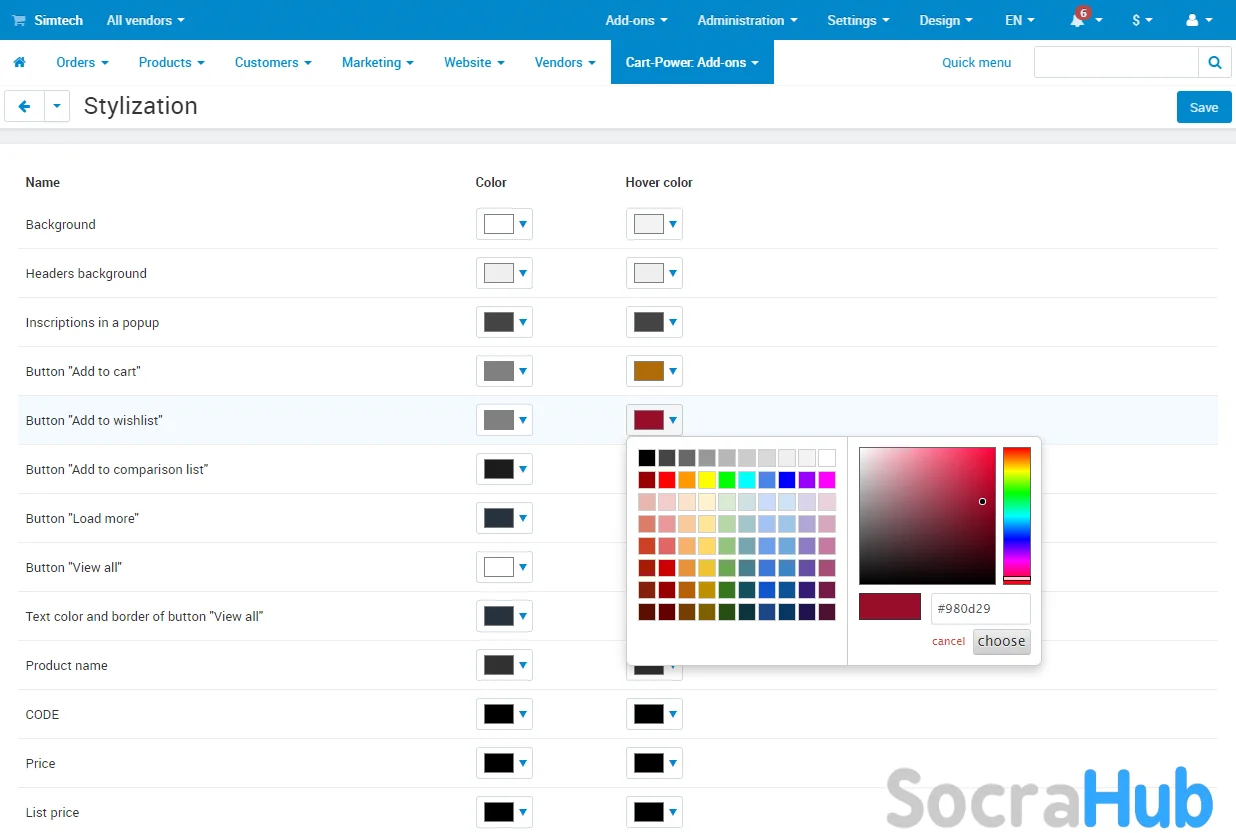The height and width of the screenshot is (833, 1236).
Task: Open the Add-ons top menu
Action: tap(636, 20)
